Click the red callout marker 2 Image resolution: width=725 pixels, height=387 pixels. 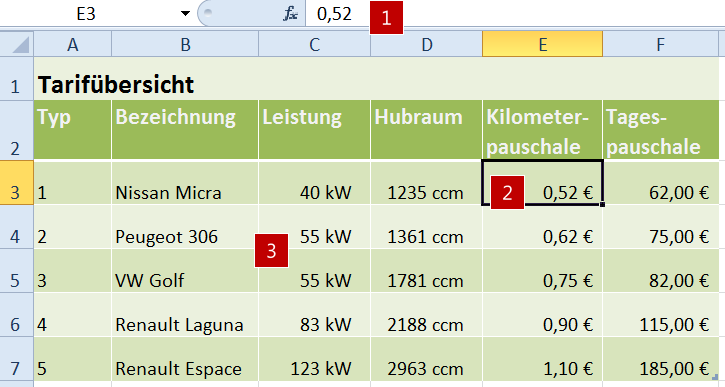[x=507, y=192]
